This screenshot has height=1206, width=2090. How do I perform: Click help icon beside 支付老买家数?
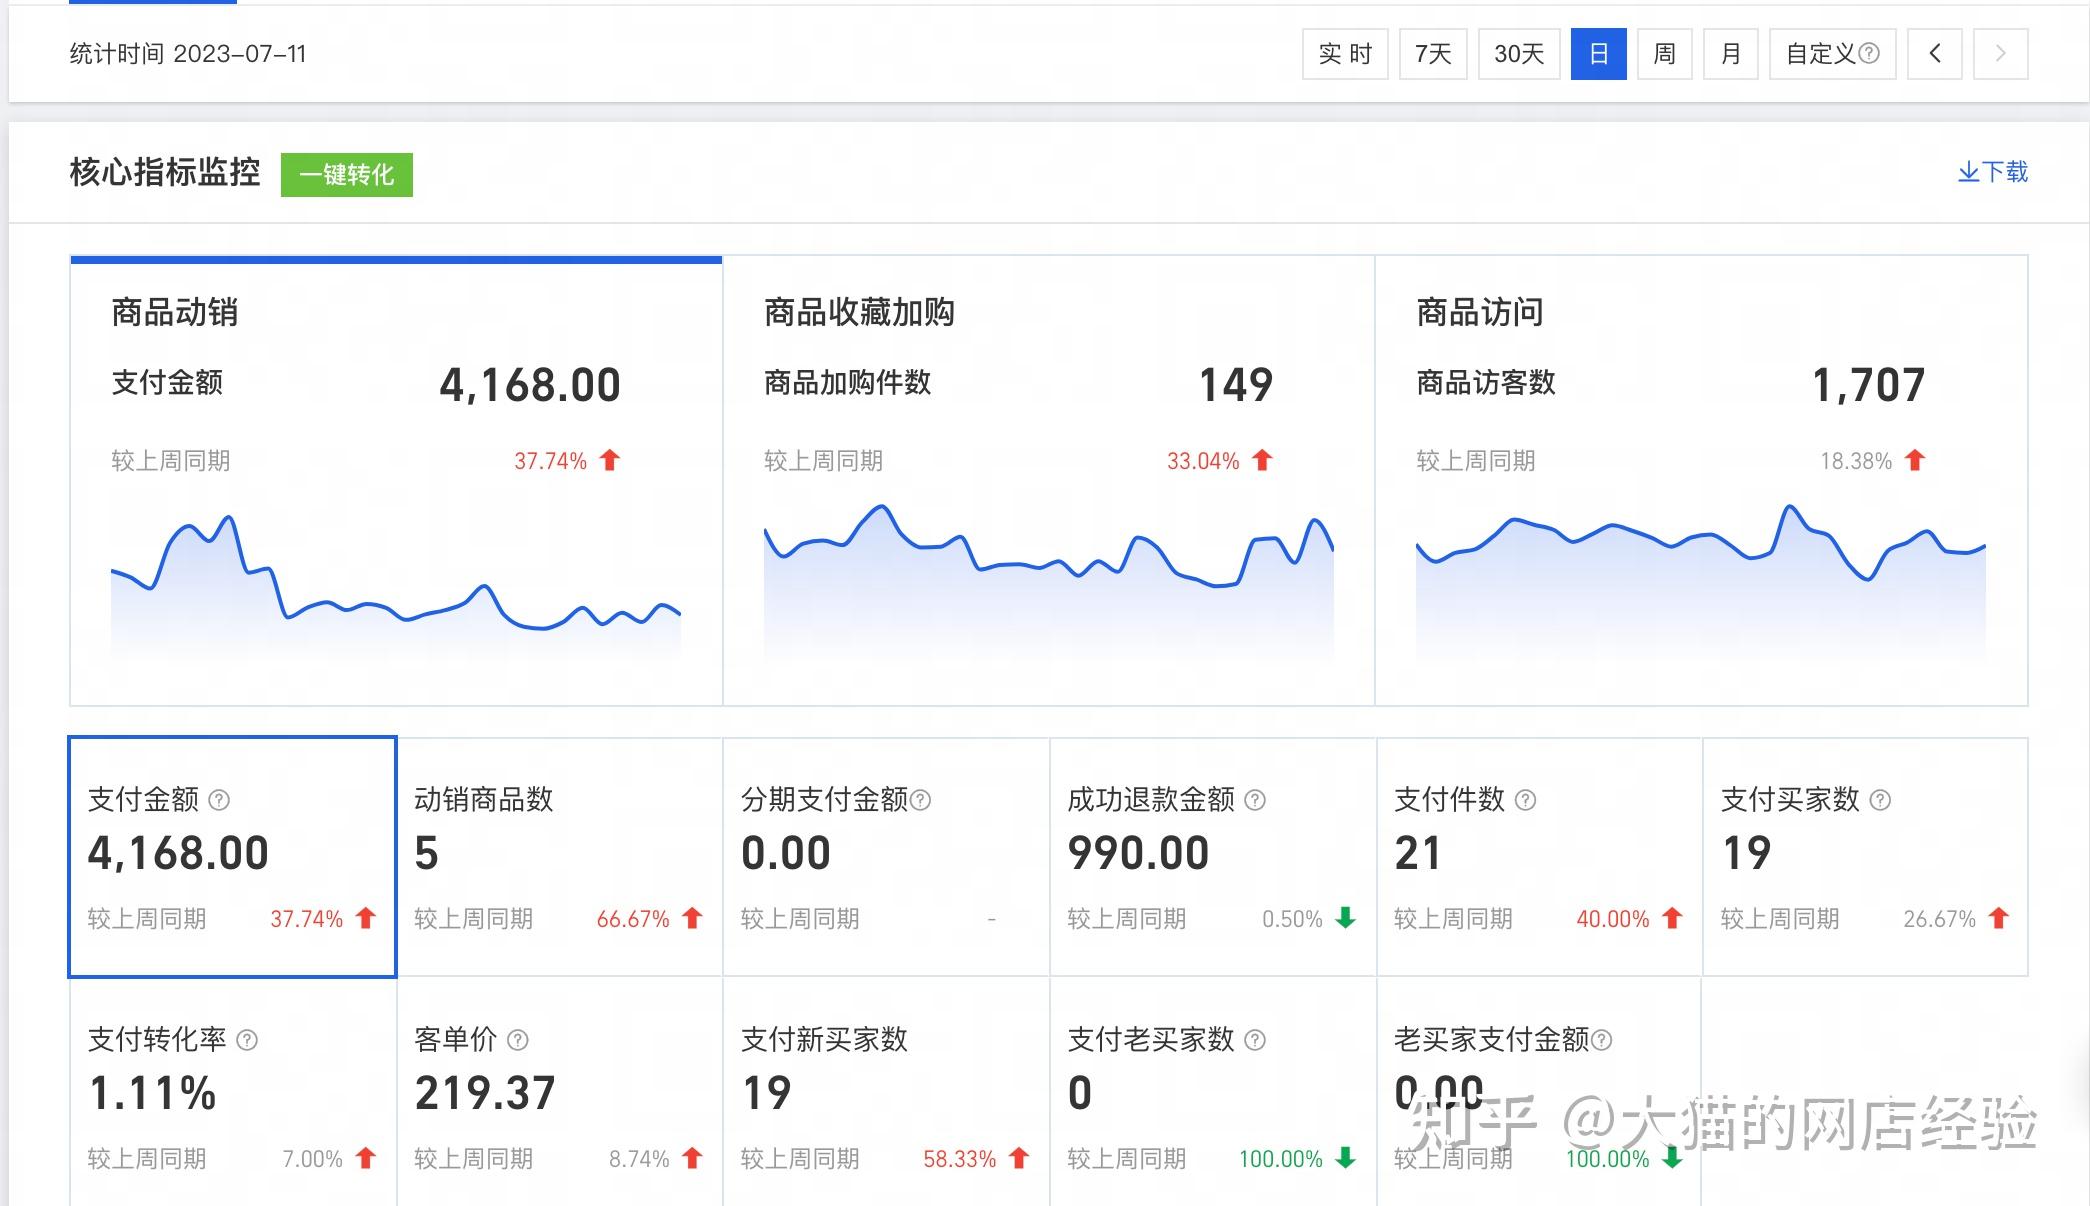click(x=1255, y=1040)
